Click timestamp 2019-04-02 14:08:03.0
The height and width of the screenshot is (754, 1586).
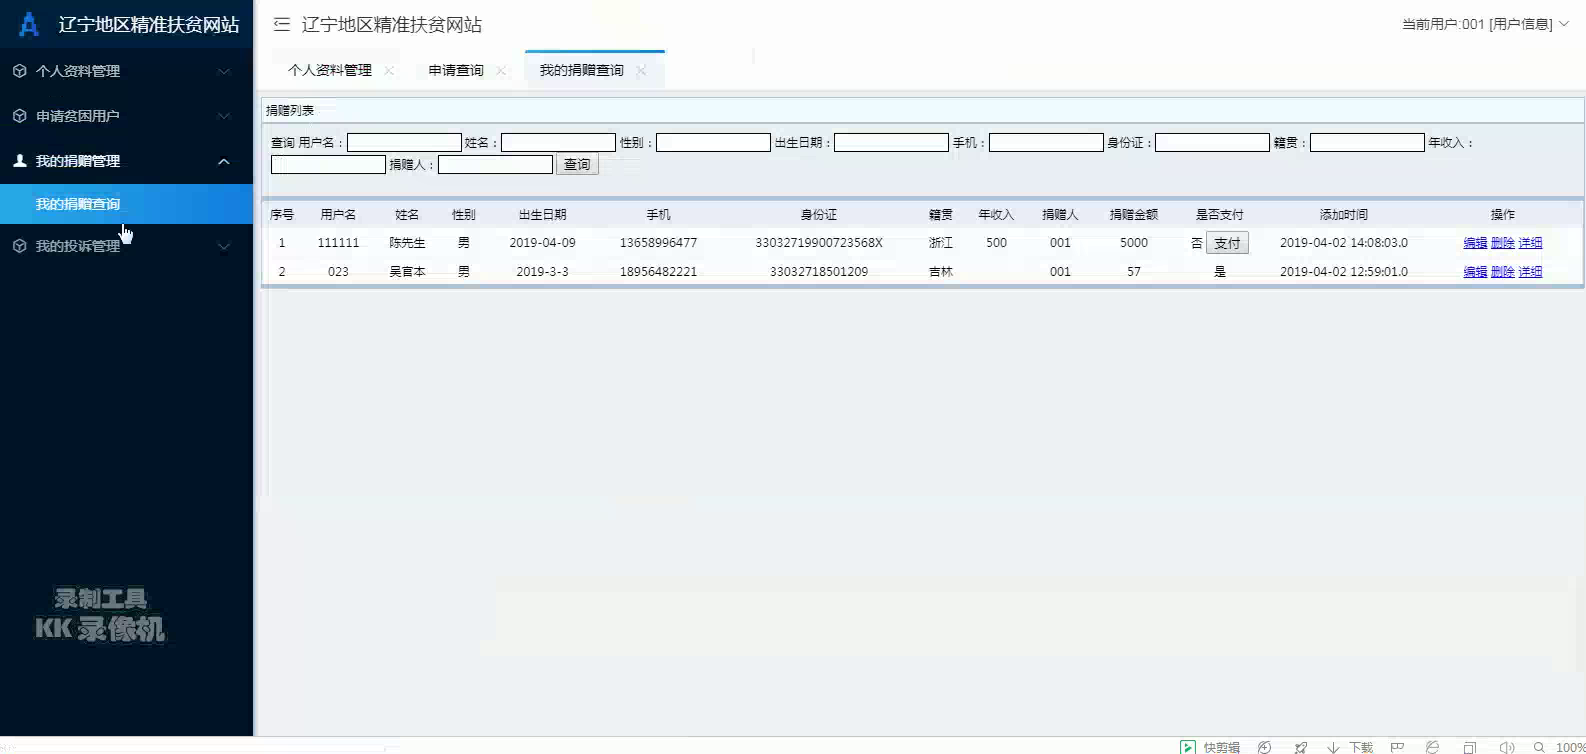1343,243
